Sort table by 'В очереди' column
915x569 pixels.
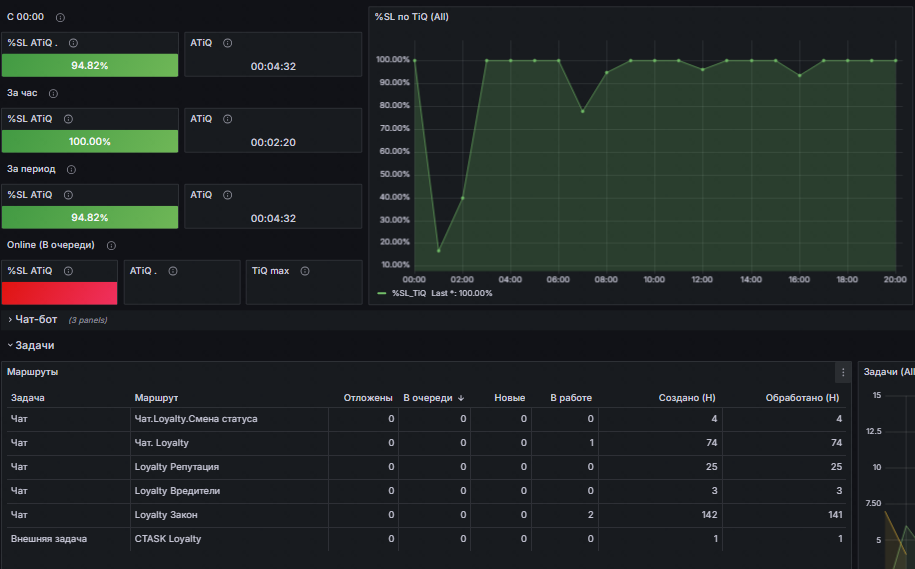click(x=433, y=398)
